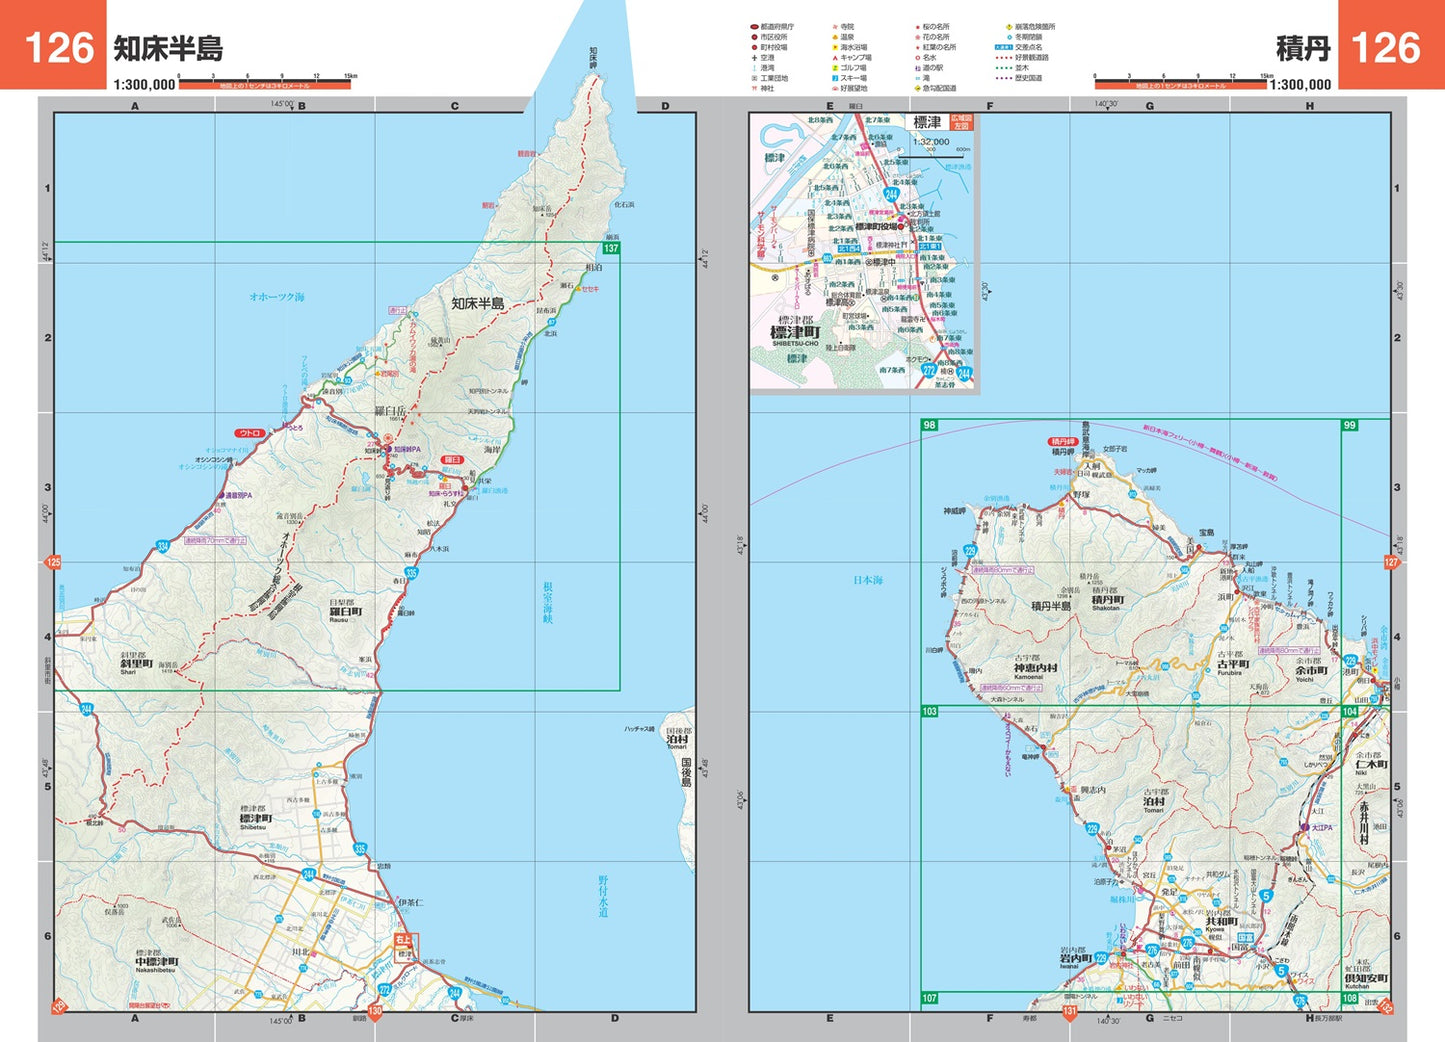Open page reference 98 green tag
The height and width of the screenshot is (1042, 1445).
coord(929,425)
